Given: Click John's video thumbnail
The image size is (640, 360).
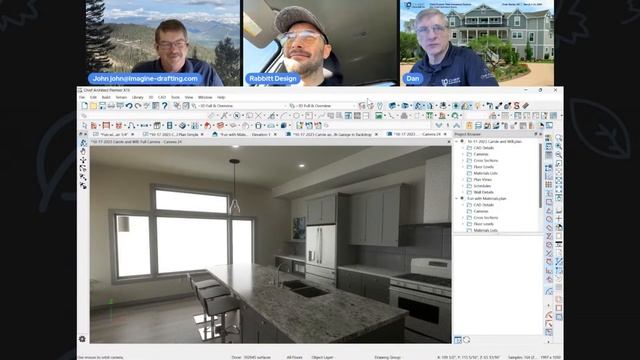Looking at the screenshot, I should click(163, 43).
